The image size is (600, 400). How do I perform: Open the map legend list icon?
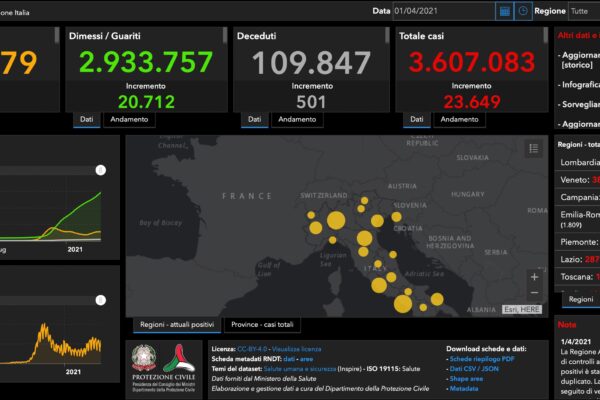click(x=534, y=148)
